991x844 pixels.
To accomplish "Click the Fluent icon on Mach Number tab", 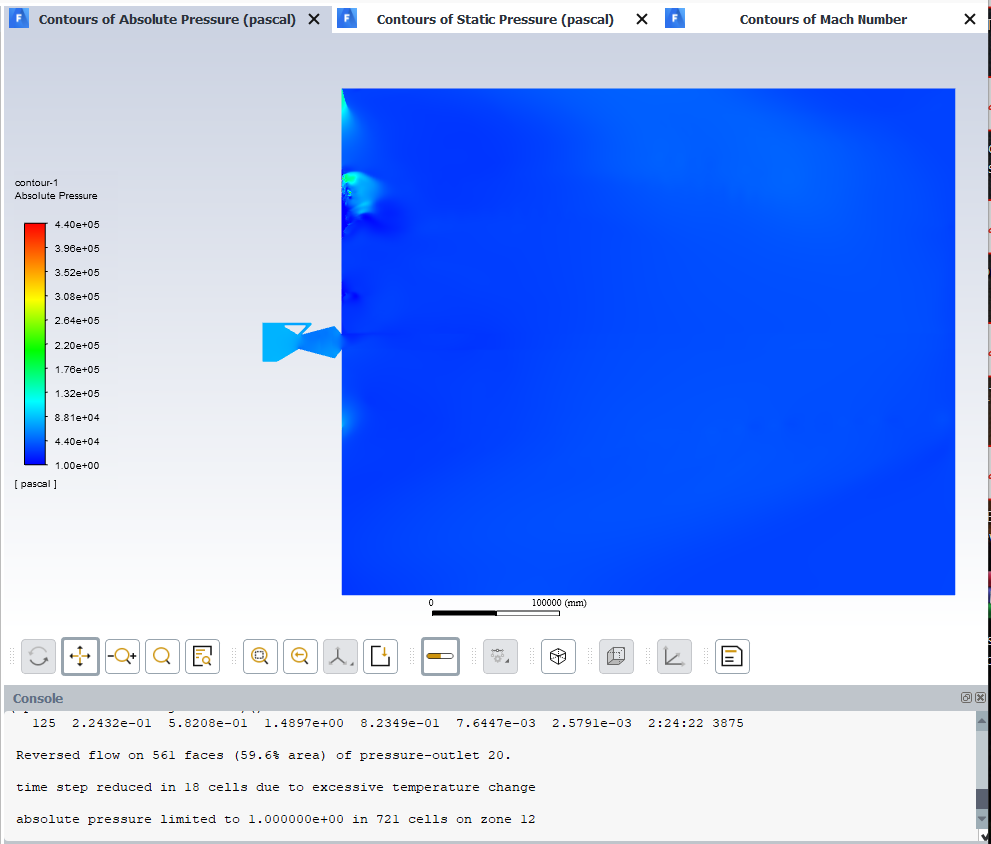I will (675, 18).
